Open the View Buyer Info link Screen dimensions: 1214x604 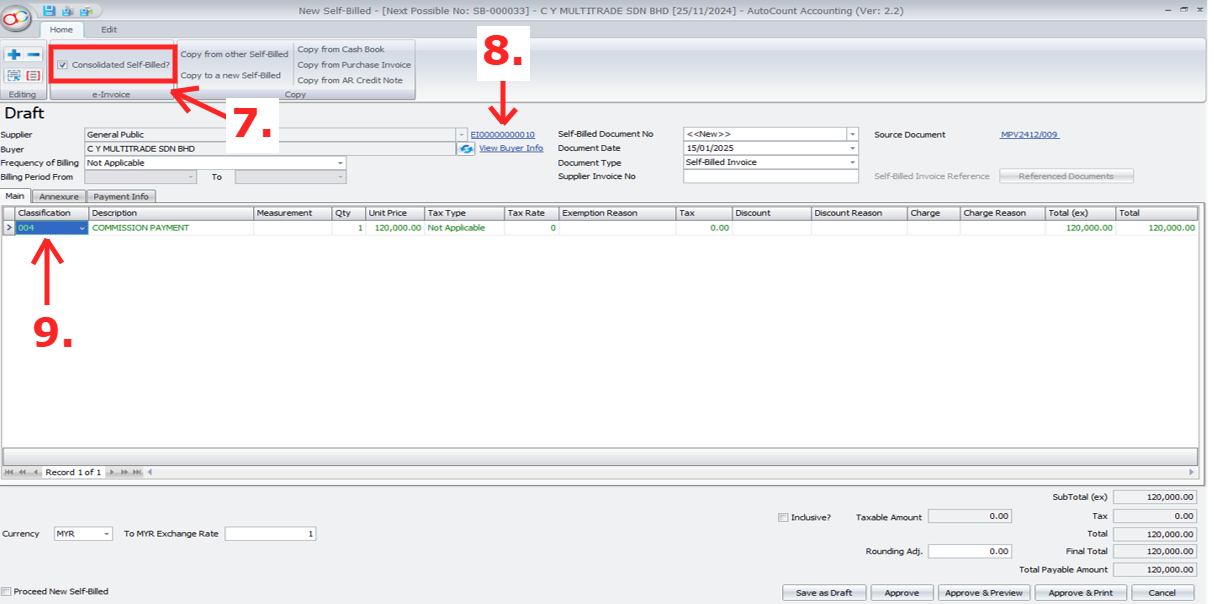pyautogui.click(x=511, y=148)
